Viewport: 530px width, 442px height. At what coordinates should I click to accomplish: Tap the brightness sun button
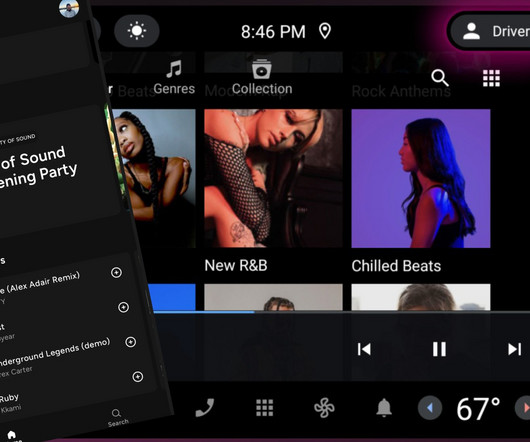(x=137, y=31)
